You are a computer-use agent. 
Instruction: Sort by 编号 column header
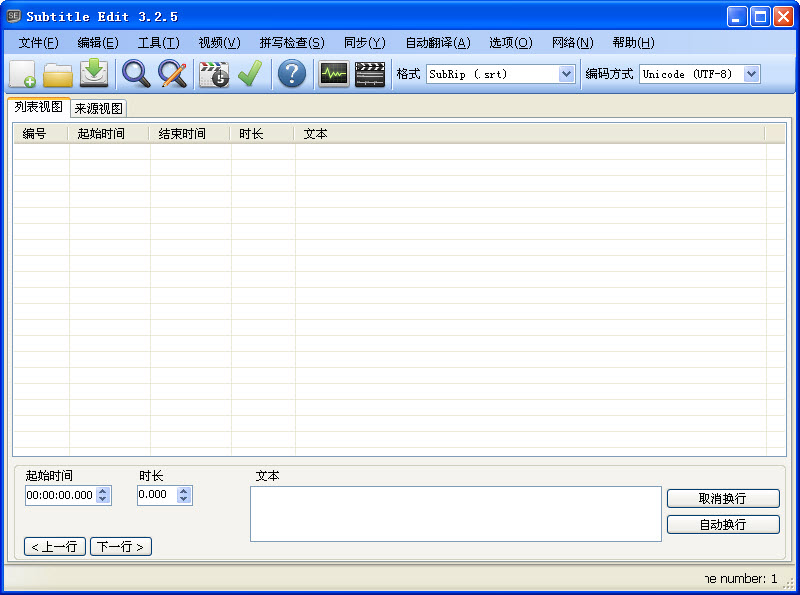[x=40, y=134]
